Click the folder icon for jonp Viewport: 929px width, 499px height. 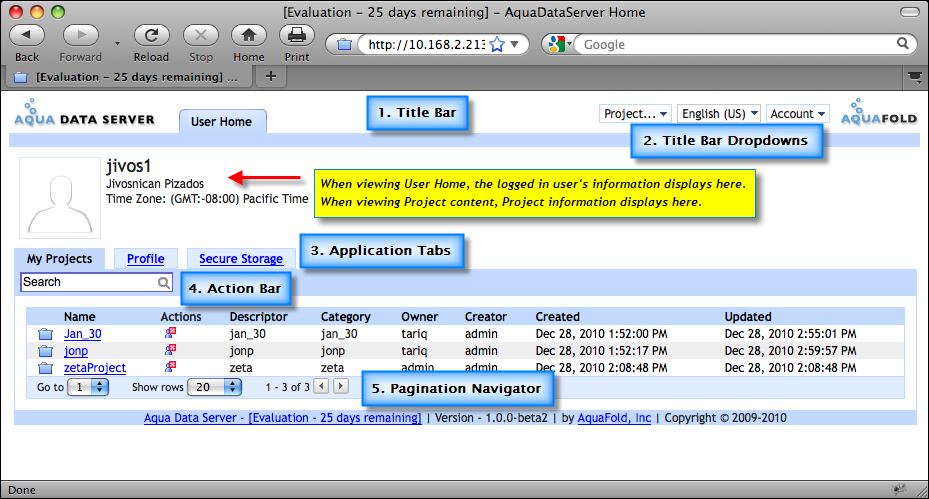(x=46, y=351)
